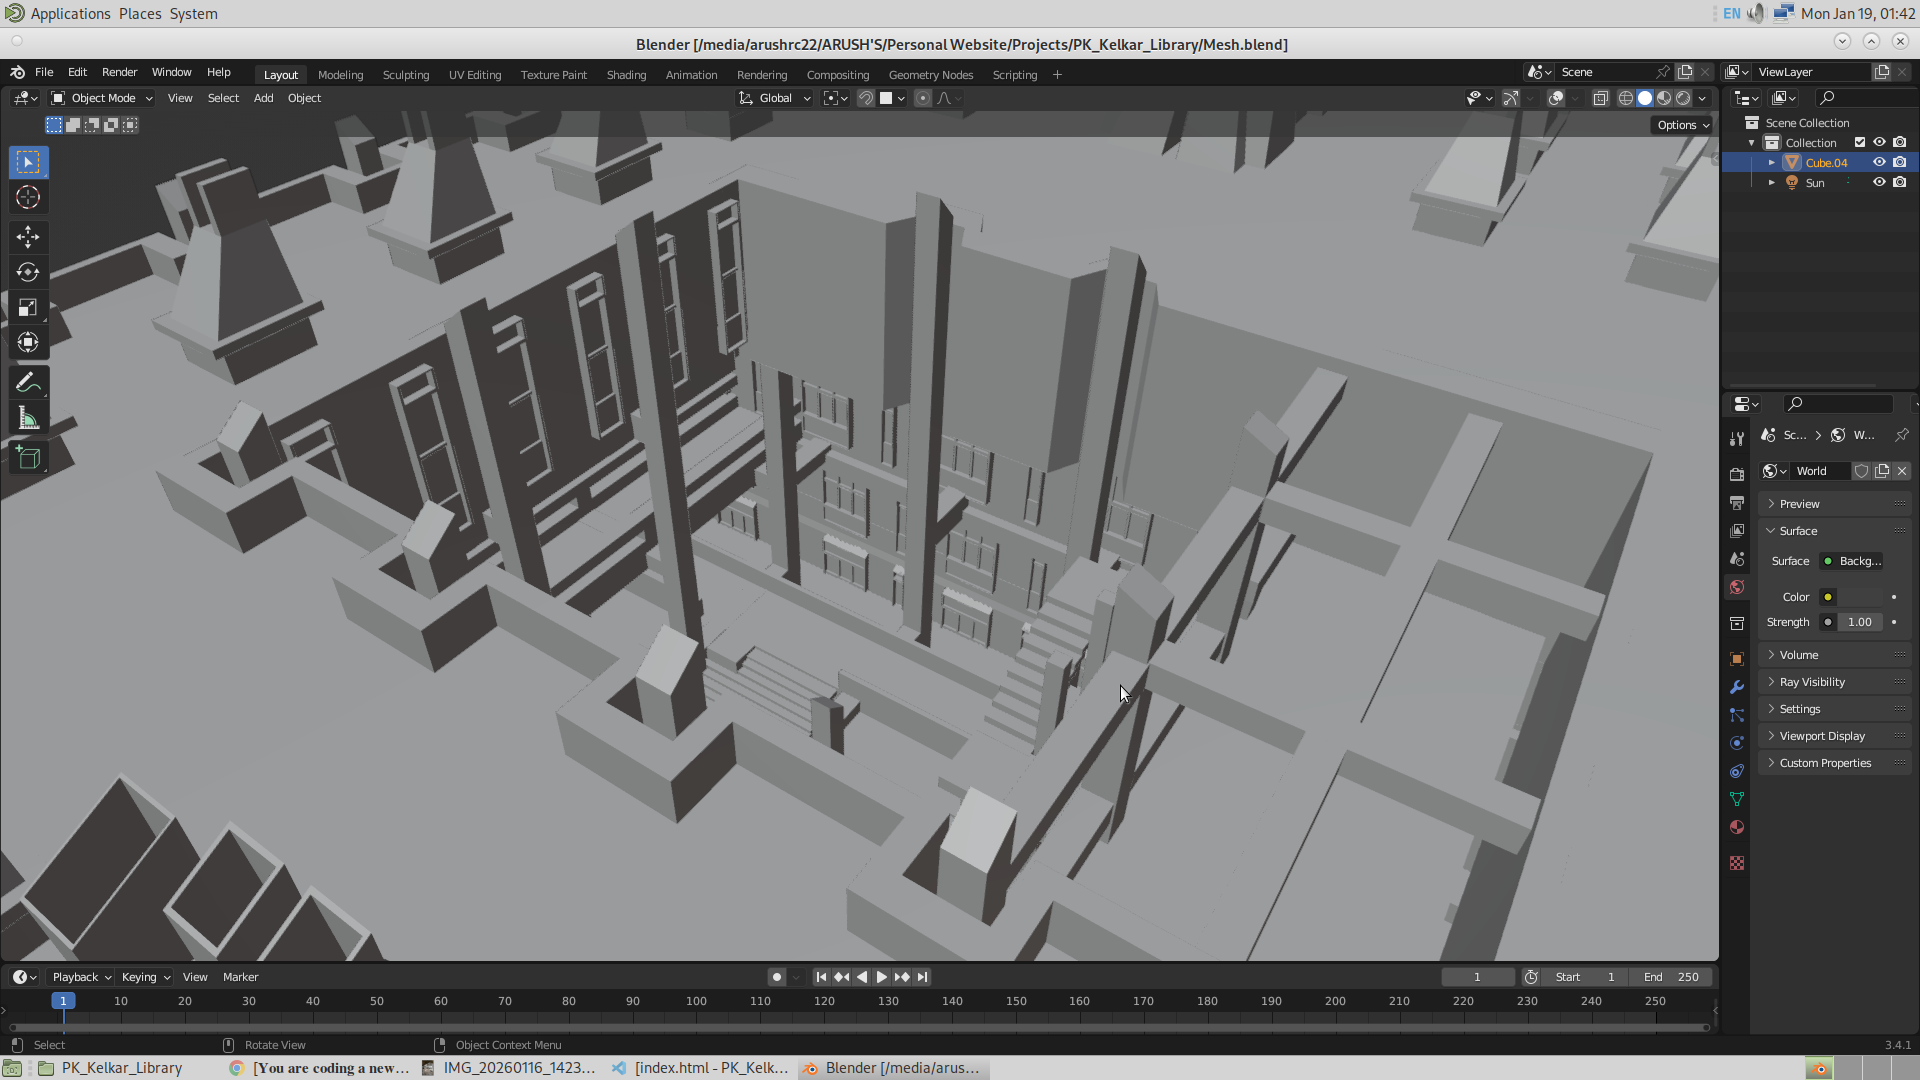Activate the Annotate pencil tool
Viewport: 1920px width, 1080px height.
coord(28,383)
